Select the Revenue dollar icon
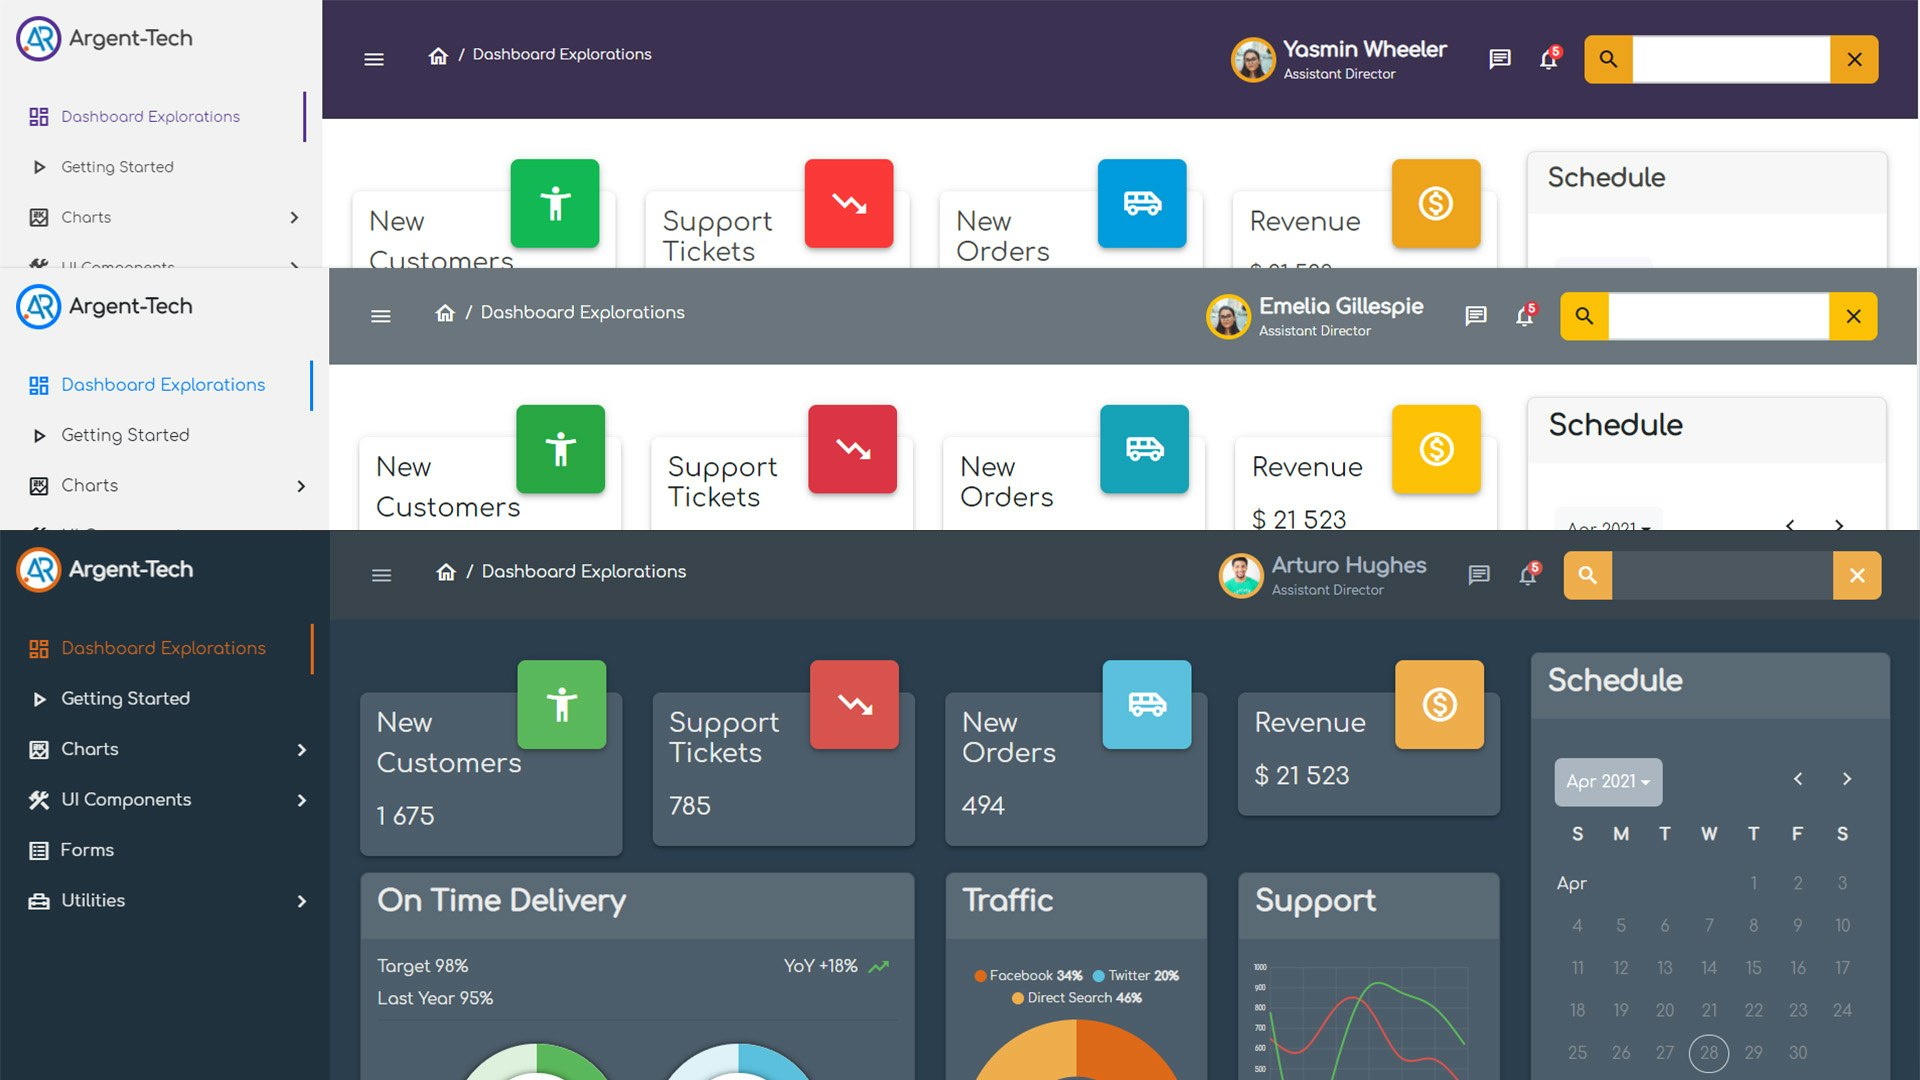The height and width of the screenshot is (1080, 1920). click(1439, 705)
